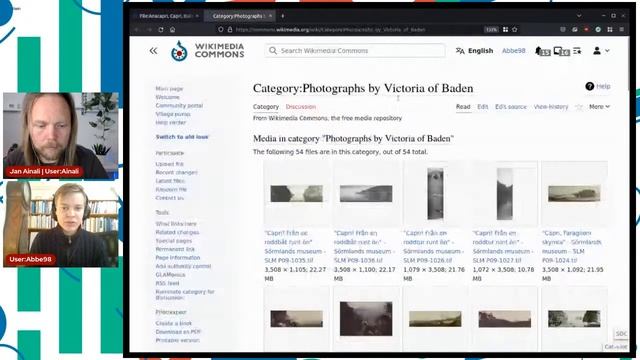
Task: Go to browser home icon
Action: 173,29
